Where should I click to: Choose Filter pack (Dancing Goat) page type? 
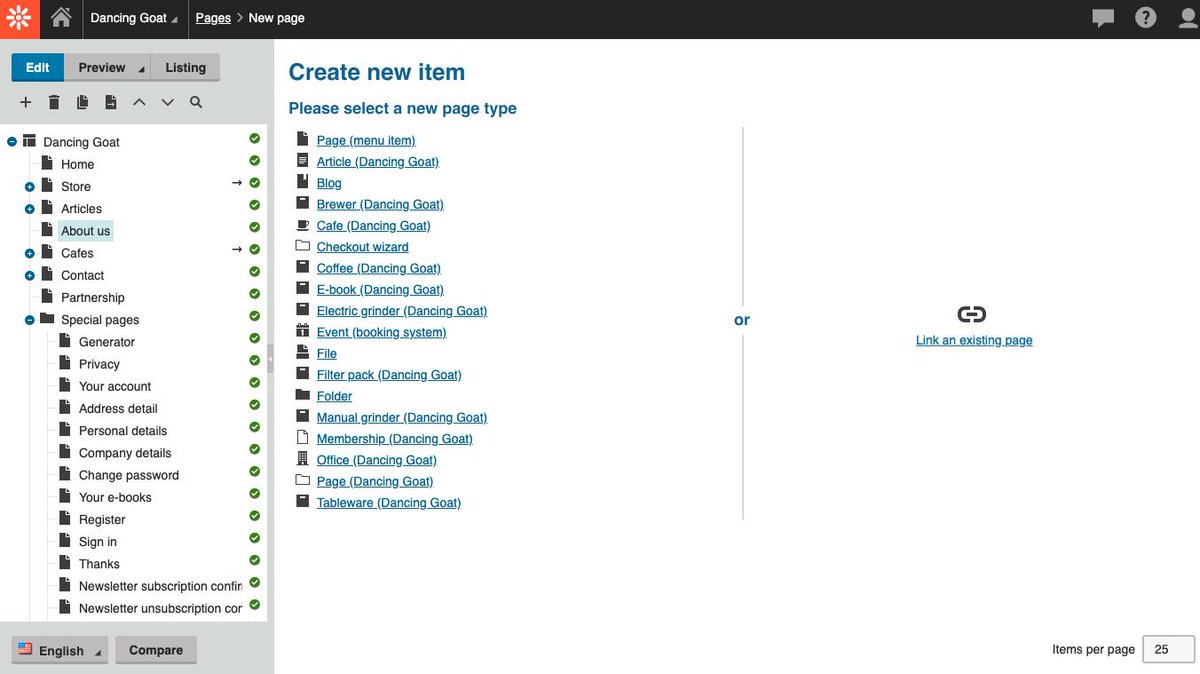389,374
